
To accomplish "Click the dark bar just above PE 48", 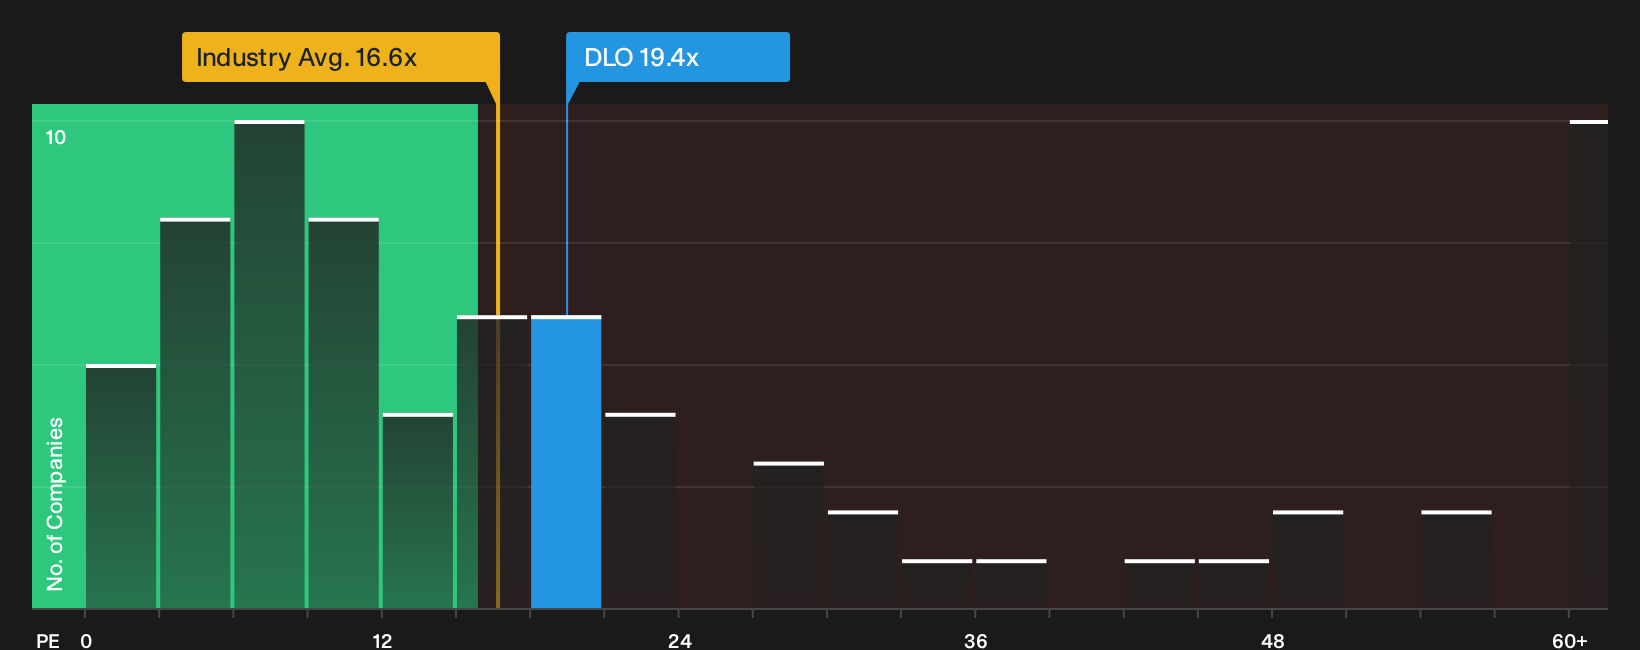I will tap(1308, 560).
